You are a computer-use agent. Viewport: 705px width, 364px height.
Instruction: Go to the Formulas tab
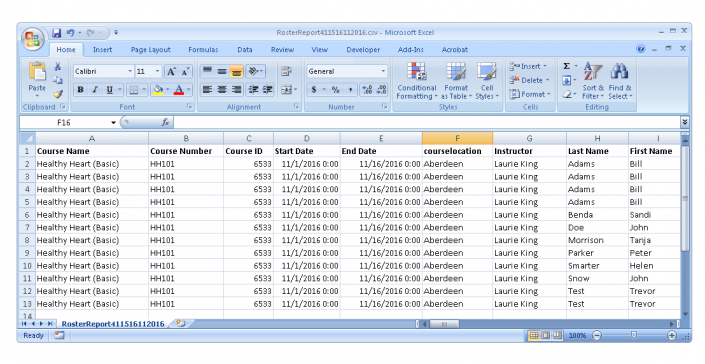(203, 49)
